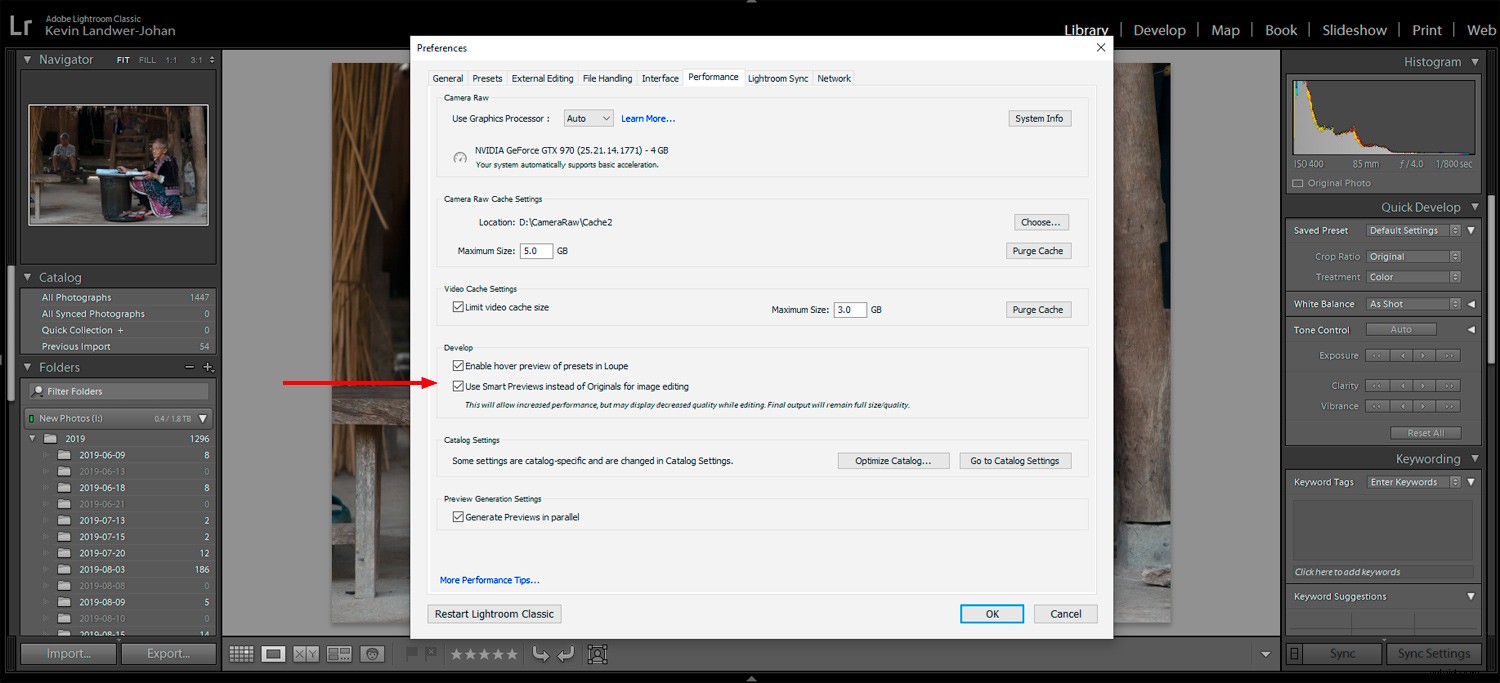Viewport: 1500px width, 683px height.
Task: Open the Use Graphics Processor dropdown
Action: 588,117
